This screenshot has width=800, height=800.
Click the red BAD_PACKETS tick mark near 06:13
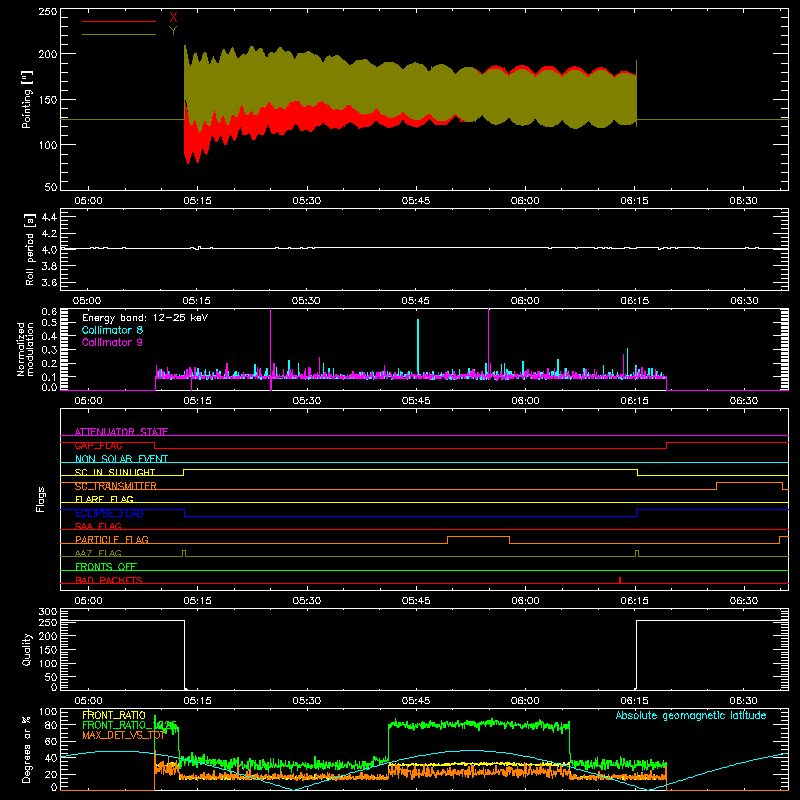click(620, 580)
